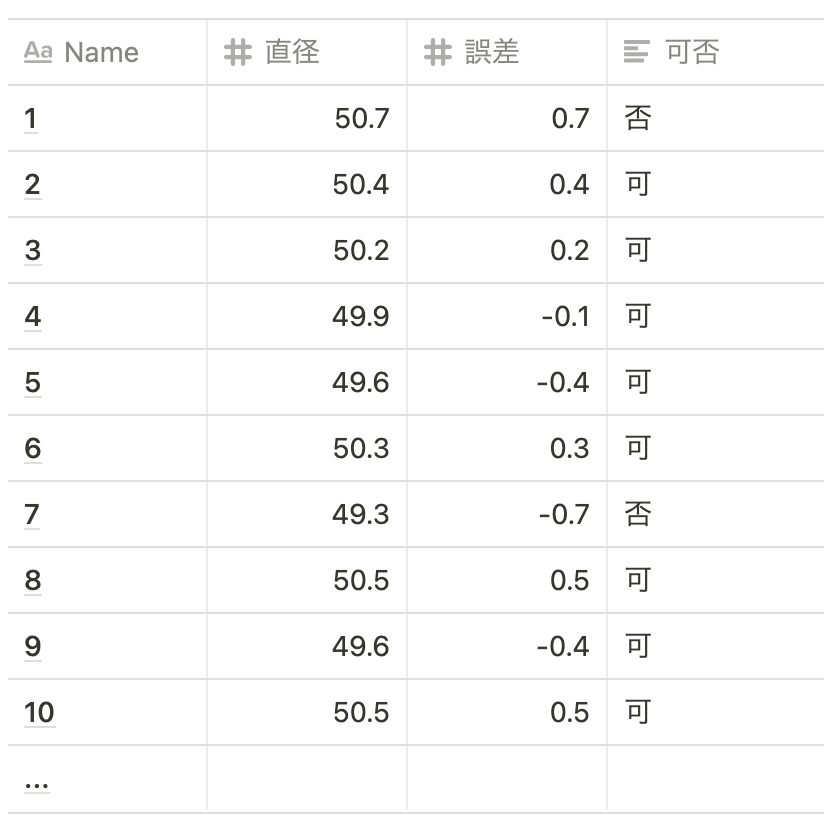Image resolution: width=824 pixels, height=822 pixels.
Task: Click the number icon next to 誤差
Action: coord(438,52)
